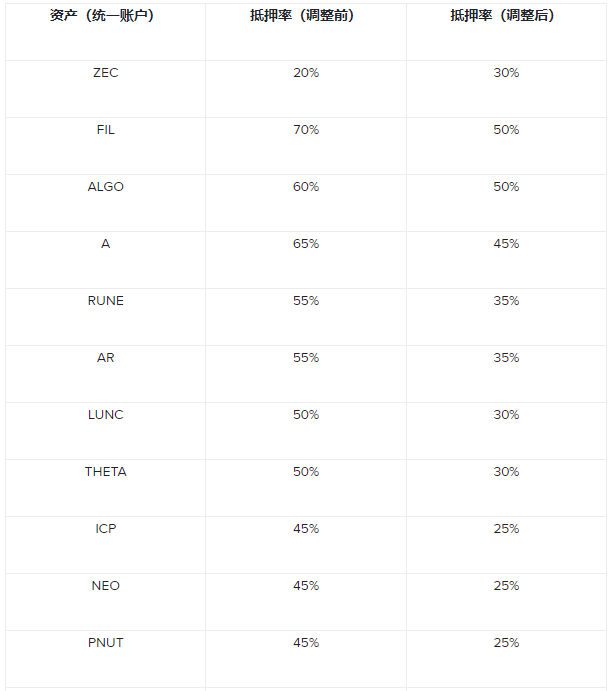Select the asset cell labeled A

[x=105, y=244]
